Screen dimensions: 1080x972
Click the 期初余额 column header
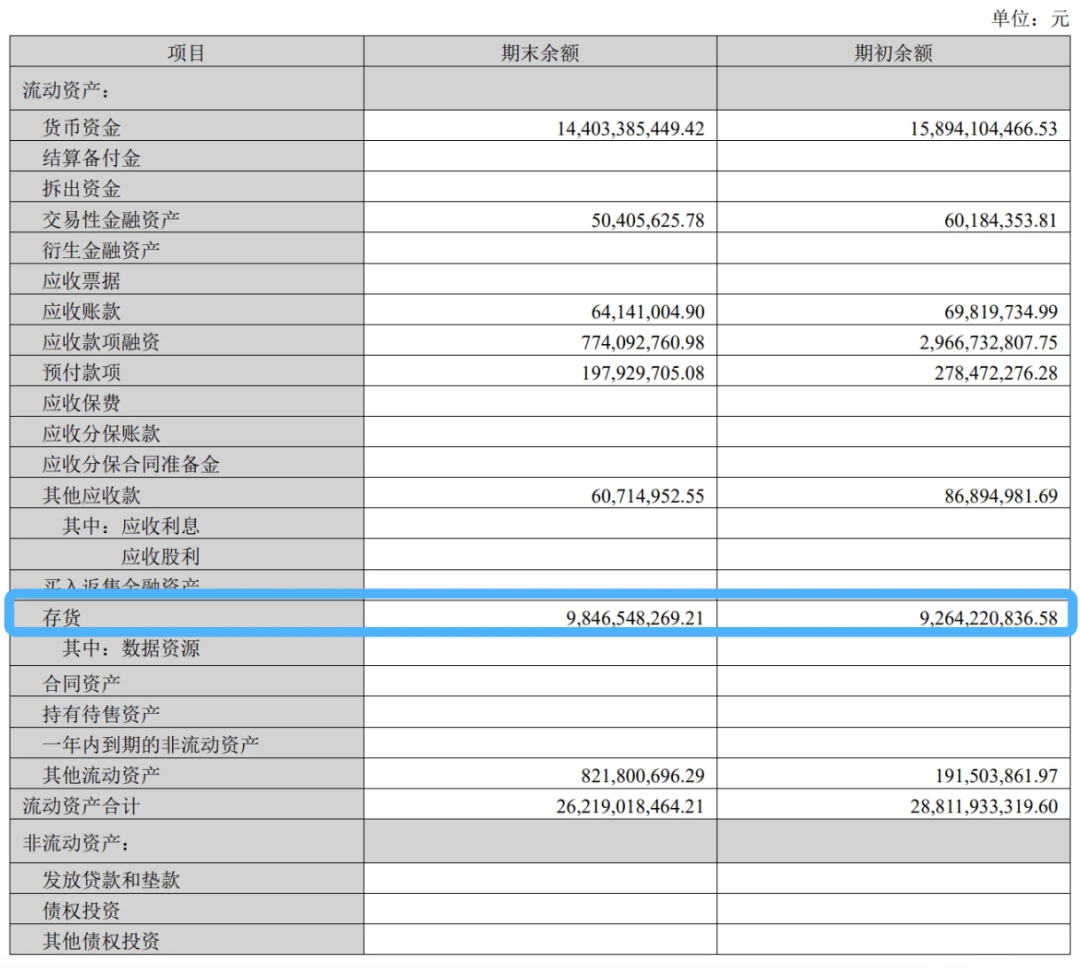[892, 54]
